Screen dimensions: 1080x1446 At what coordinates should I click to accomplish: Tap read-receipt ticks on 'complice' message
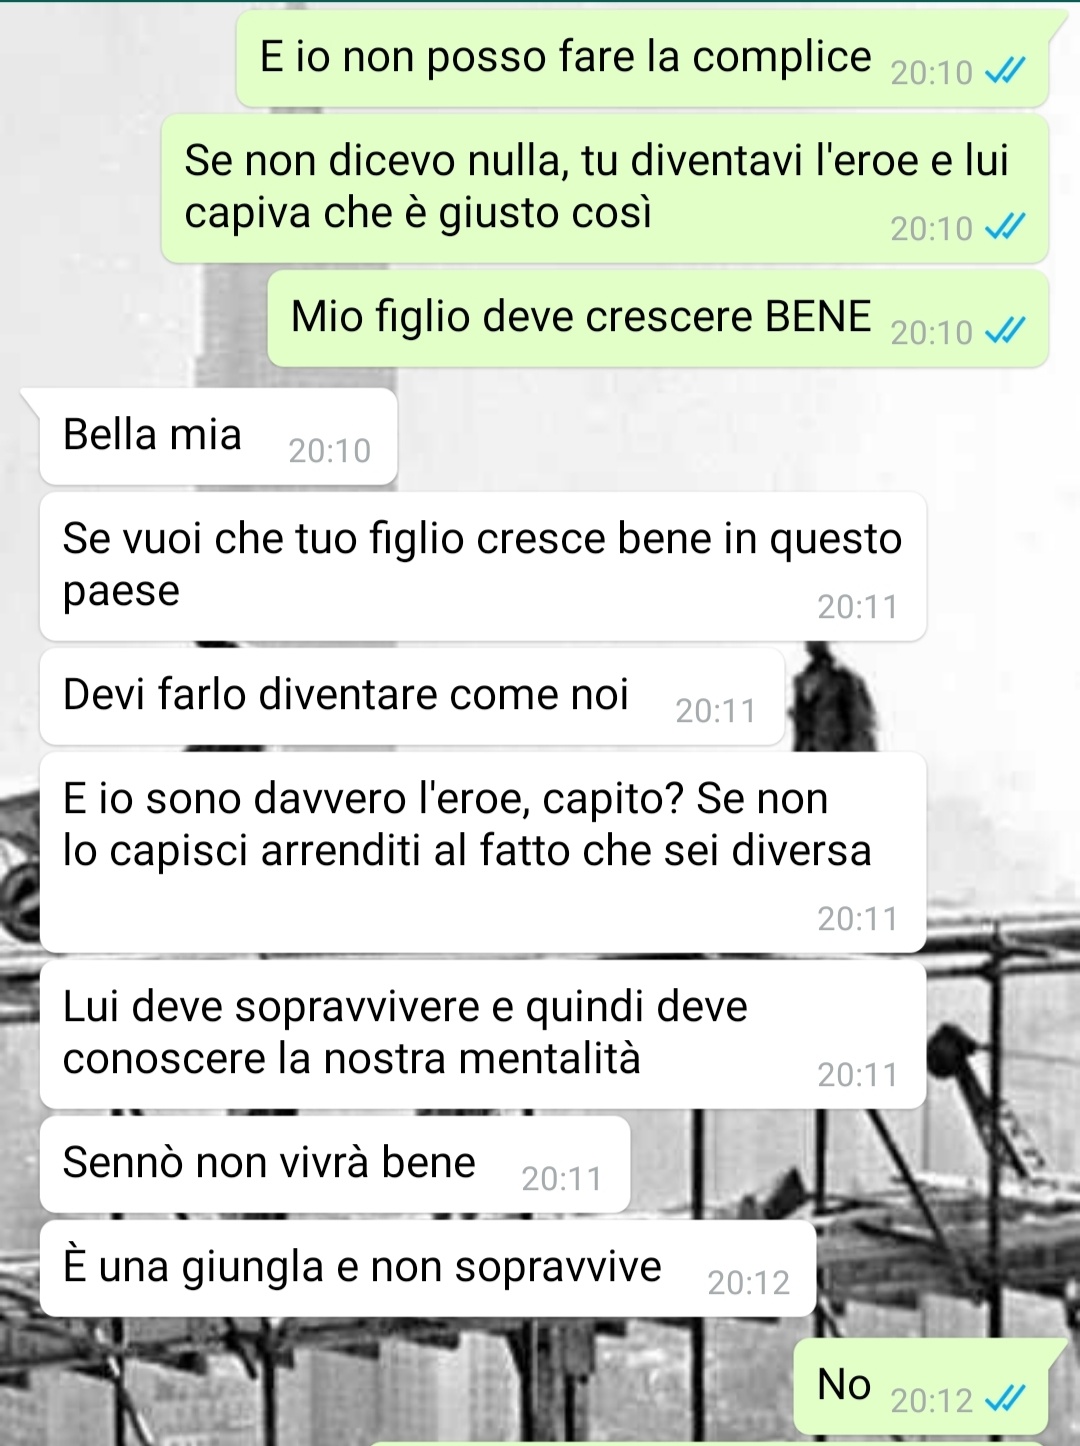point(1005,71)
